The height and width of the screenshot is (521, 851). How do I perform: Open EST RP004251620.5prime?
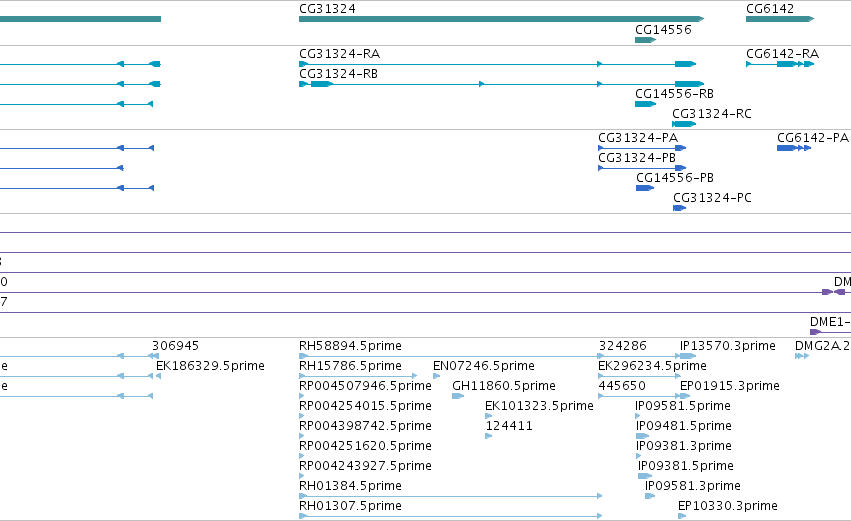coord(365,446)
